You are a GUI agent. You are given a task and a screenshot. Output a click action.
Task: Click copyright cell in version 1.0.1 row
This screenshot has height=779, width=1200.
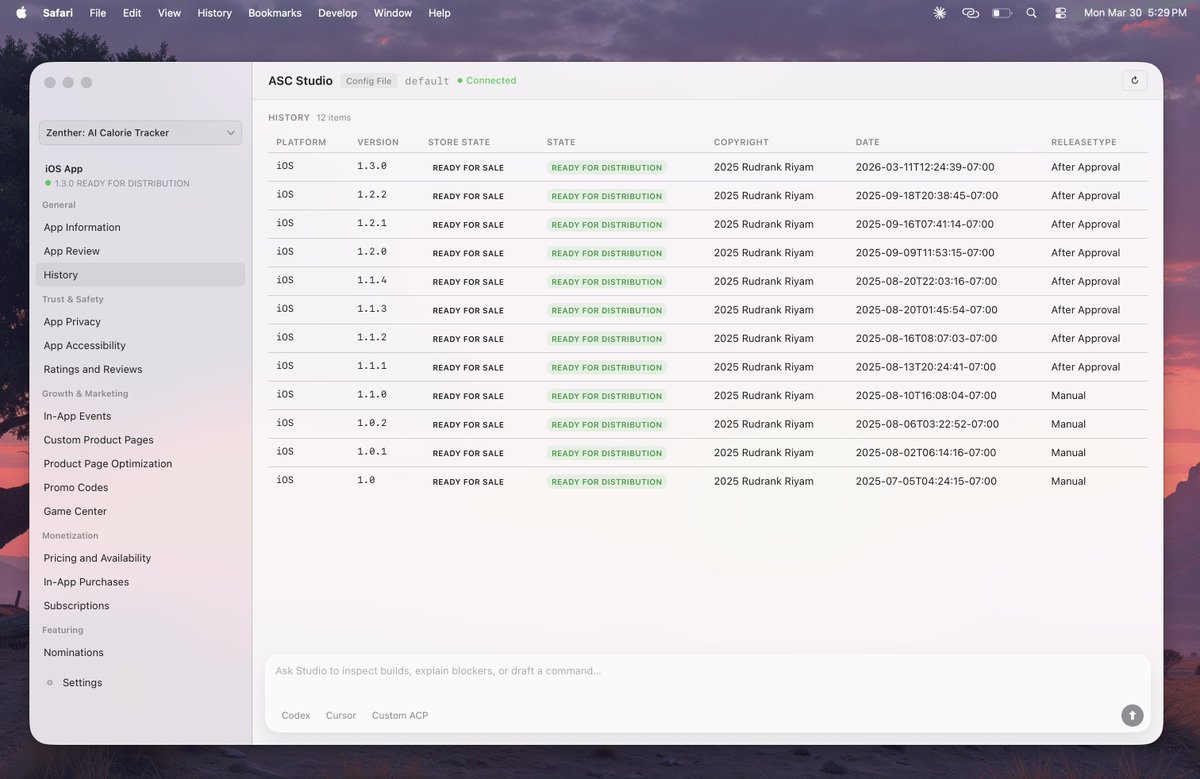click(x=764, y=452)
